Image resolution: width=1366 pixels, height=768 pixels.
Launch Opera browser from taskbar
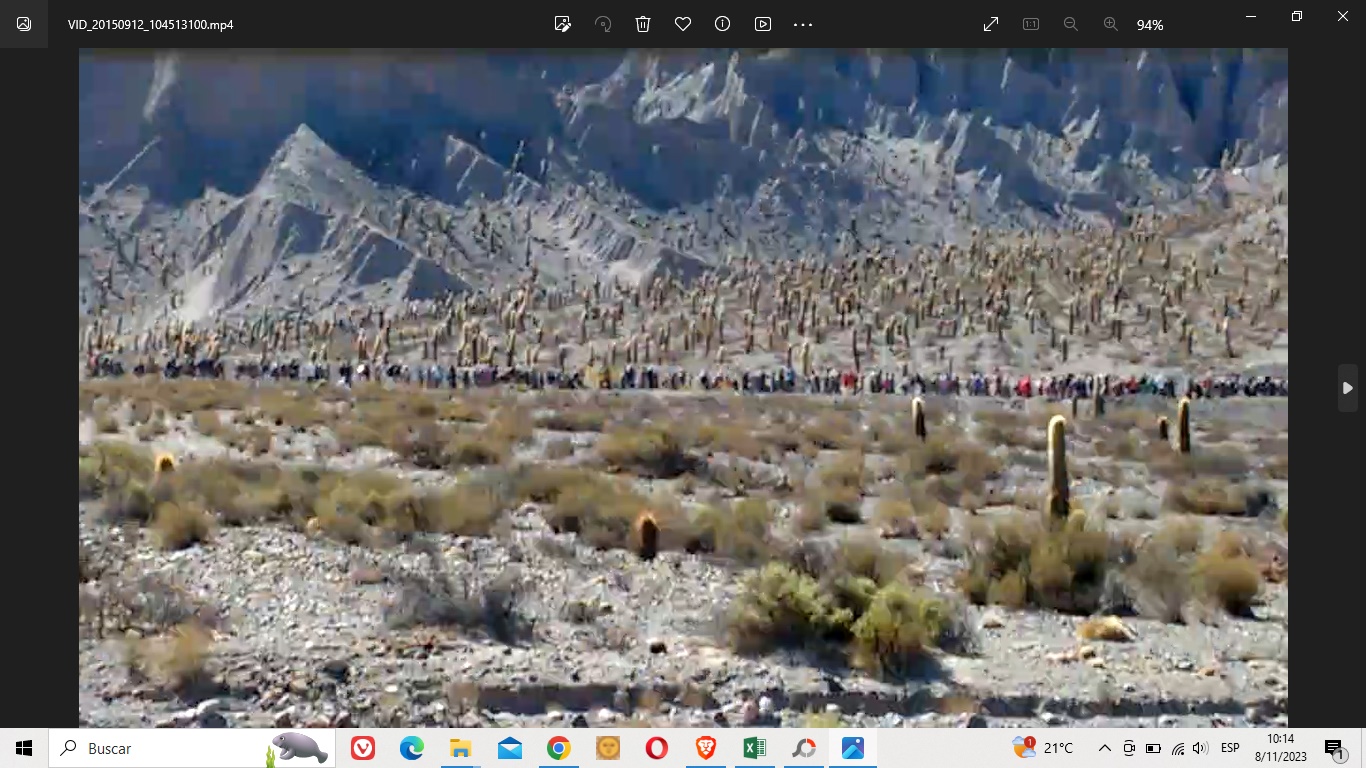click(657, 748)
